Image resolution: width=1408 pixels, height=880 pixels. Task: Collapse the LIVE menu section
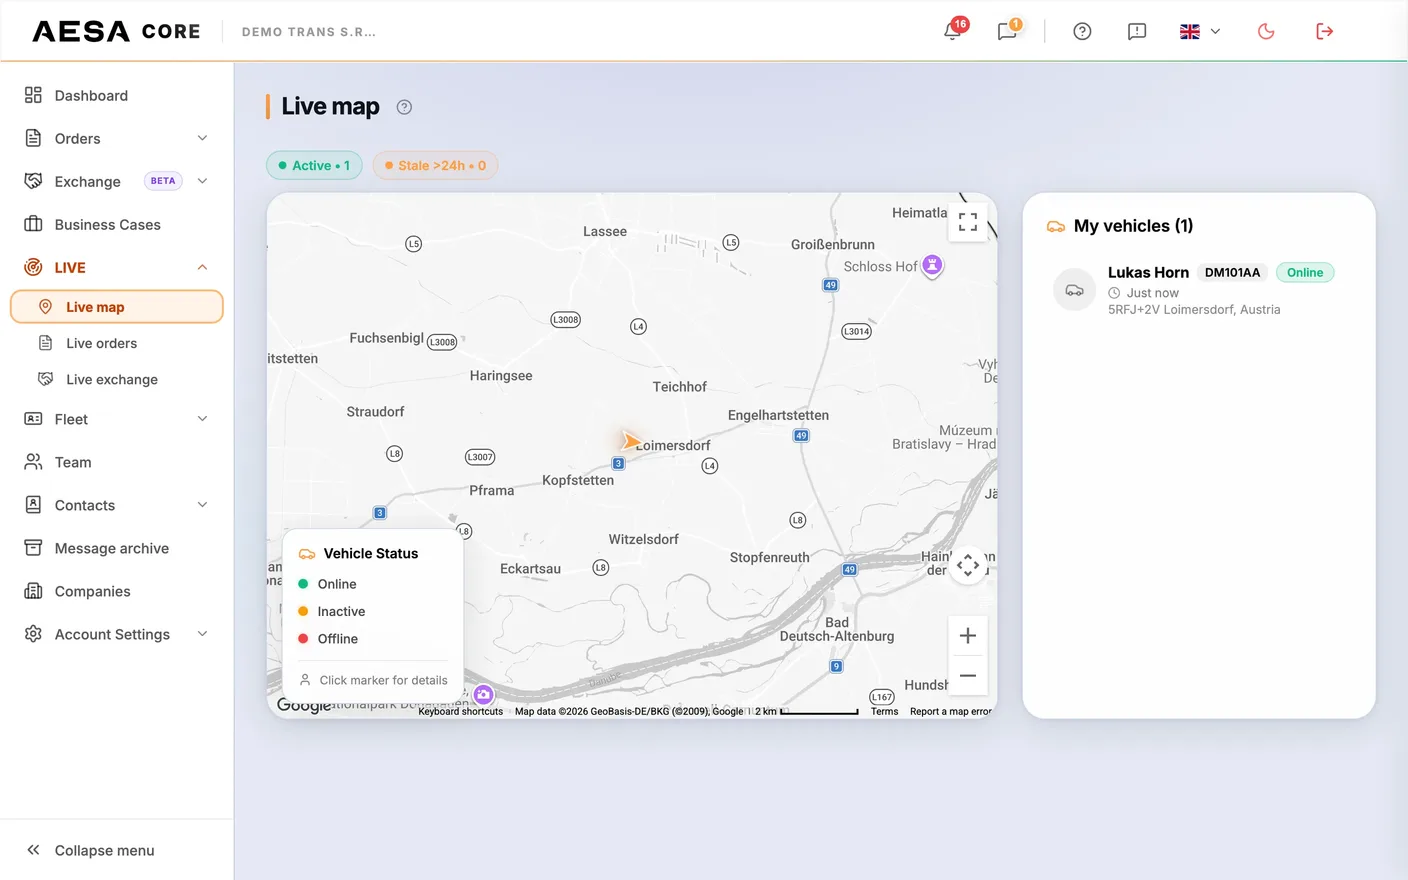(x=202, y=267)
